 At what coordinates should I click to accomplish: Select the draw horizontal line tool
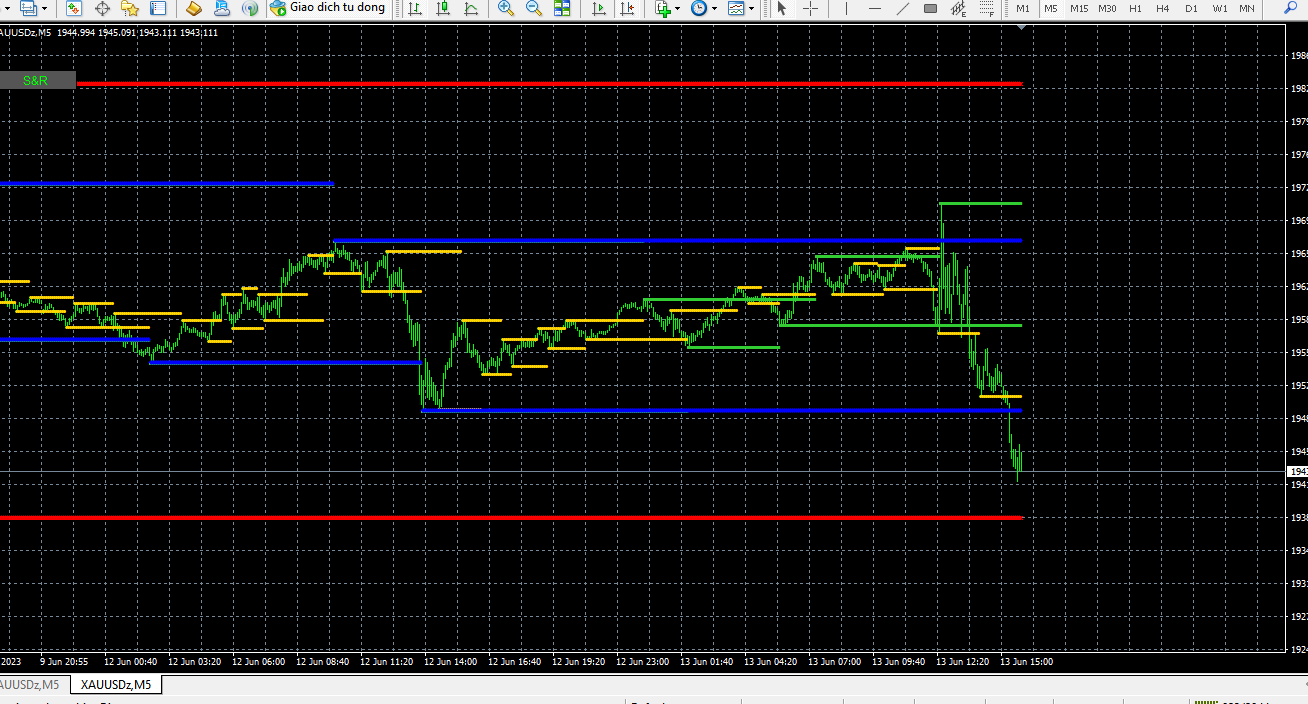click(874, 8)
